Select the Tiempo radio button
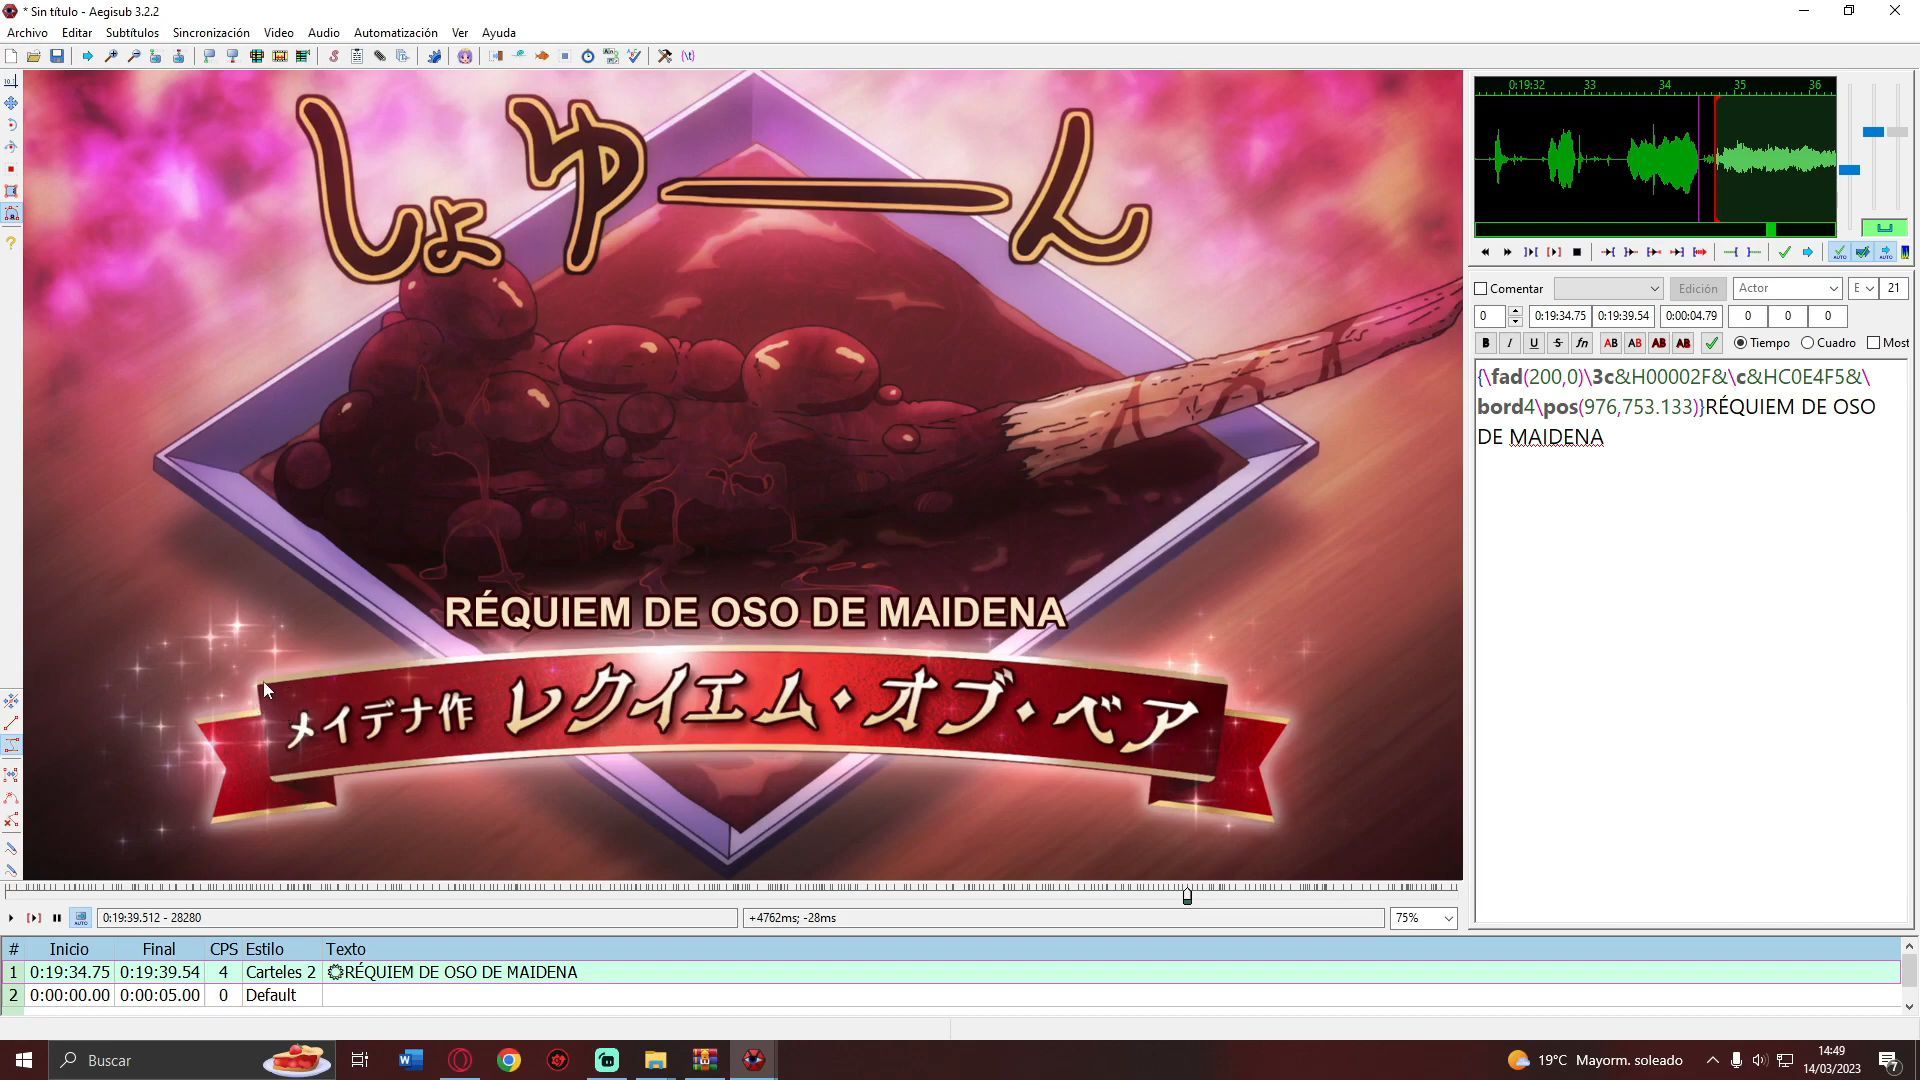 [x=1741, y=343]
